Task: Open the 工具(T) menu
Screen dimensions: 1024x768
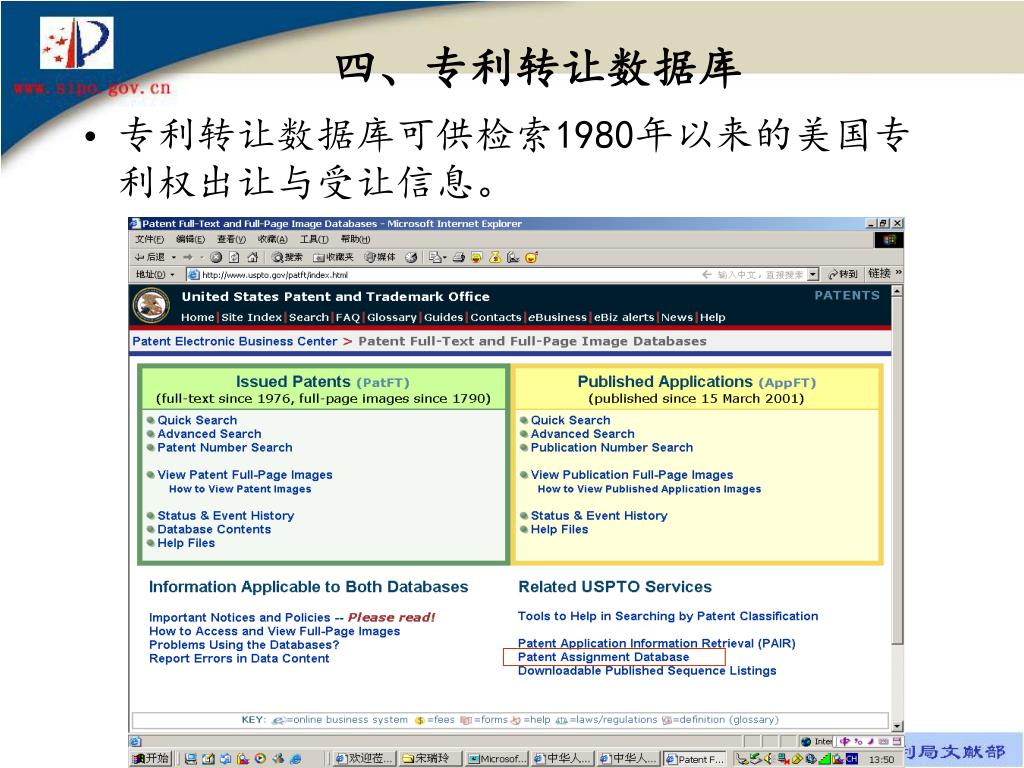Action: pos(314,240)
